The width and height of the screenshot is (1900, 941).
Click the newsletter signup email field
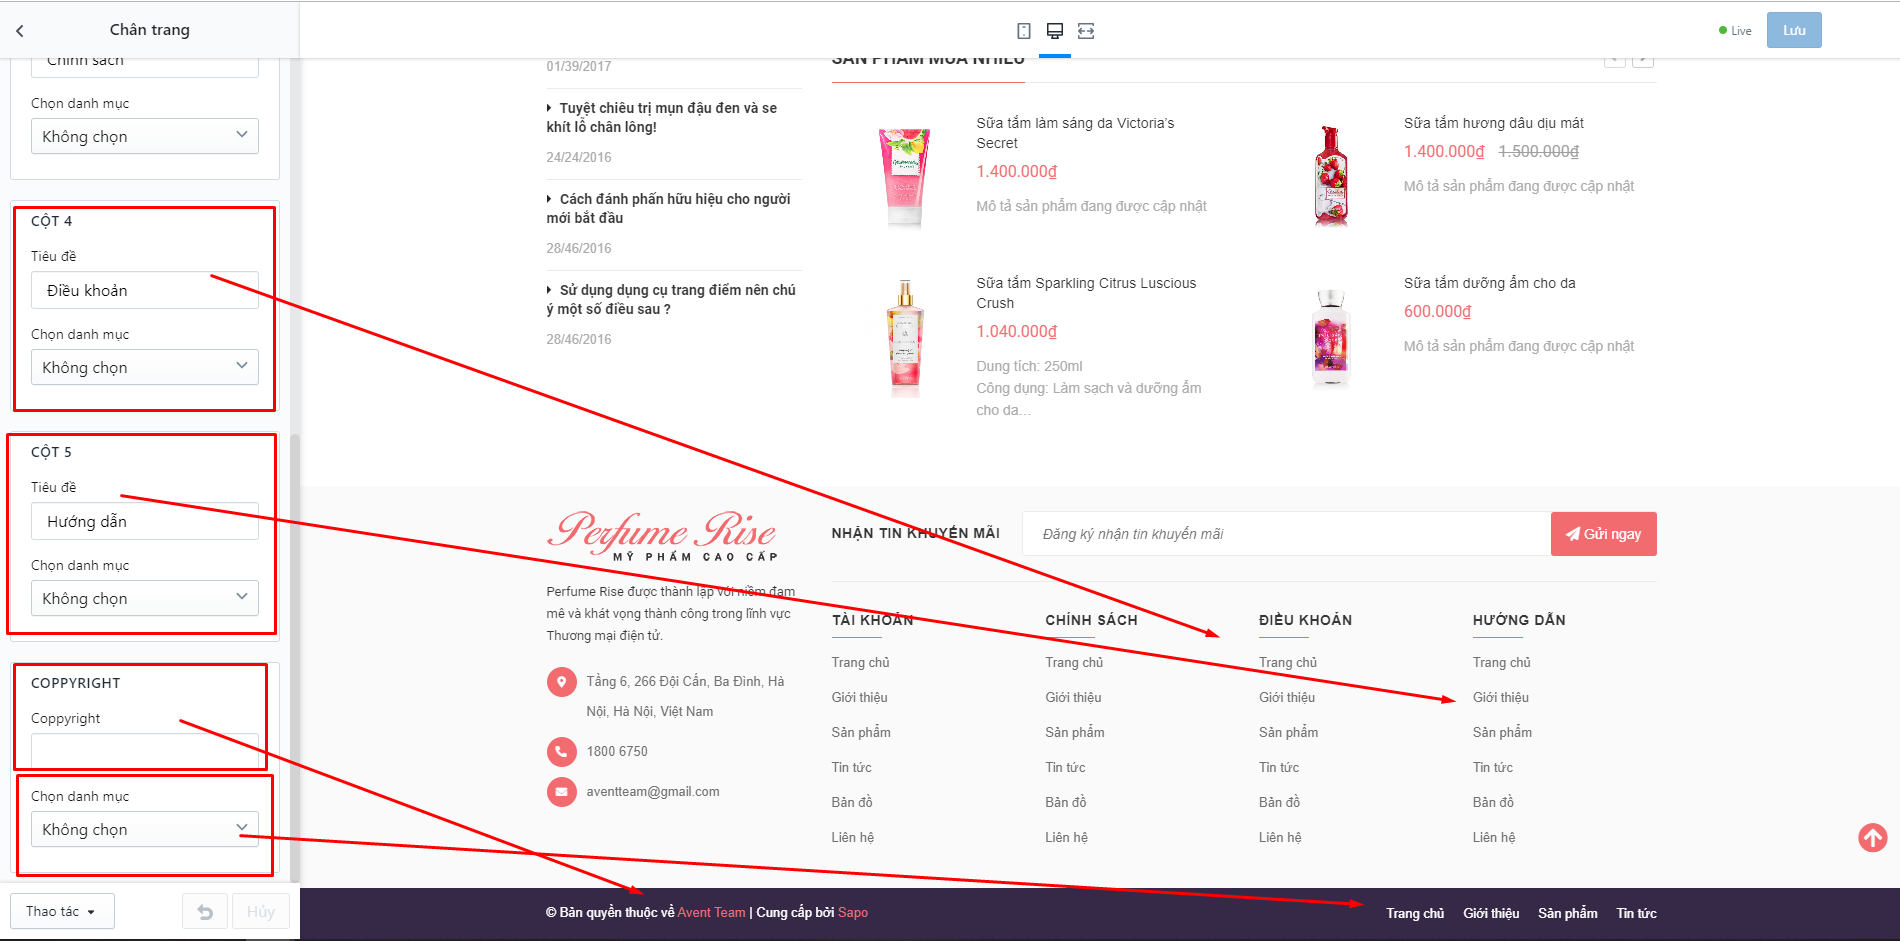pyautogui.click(x=1286, y=534)
